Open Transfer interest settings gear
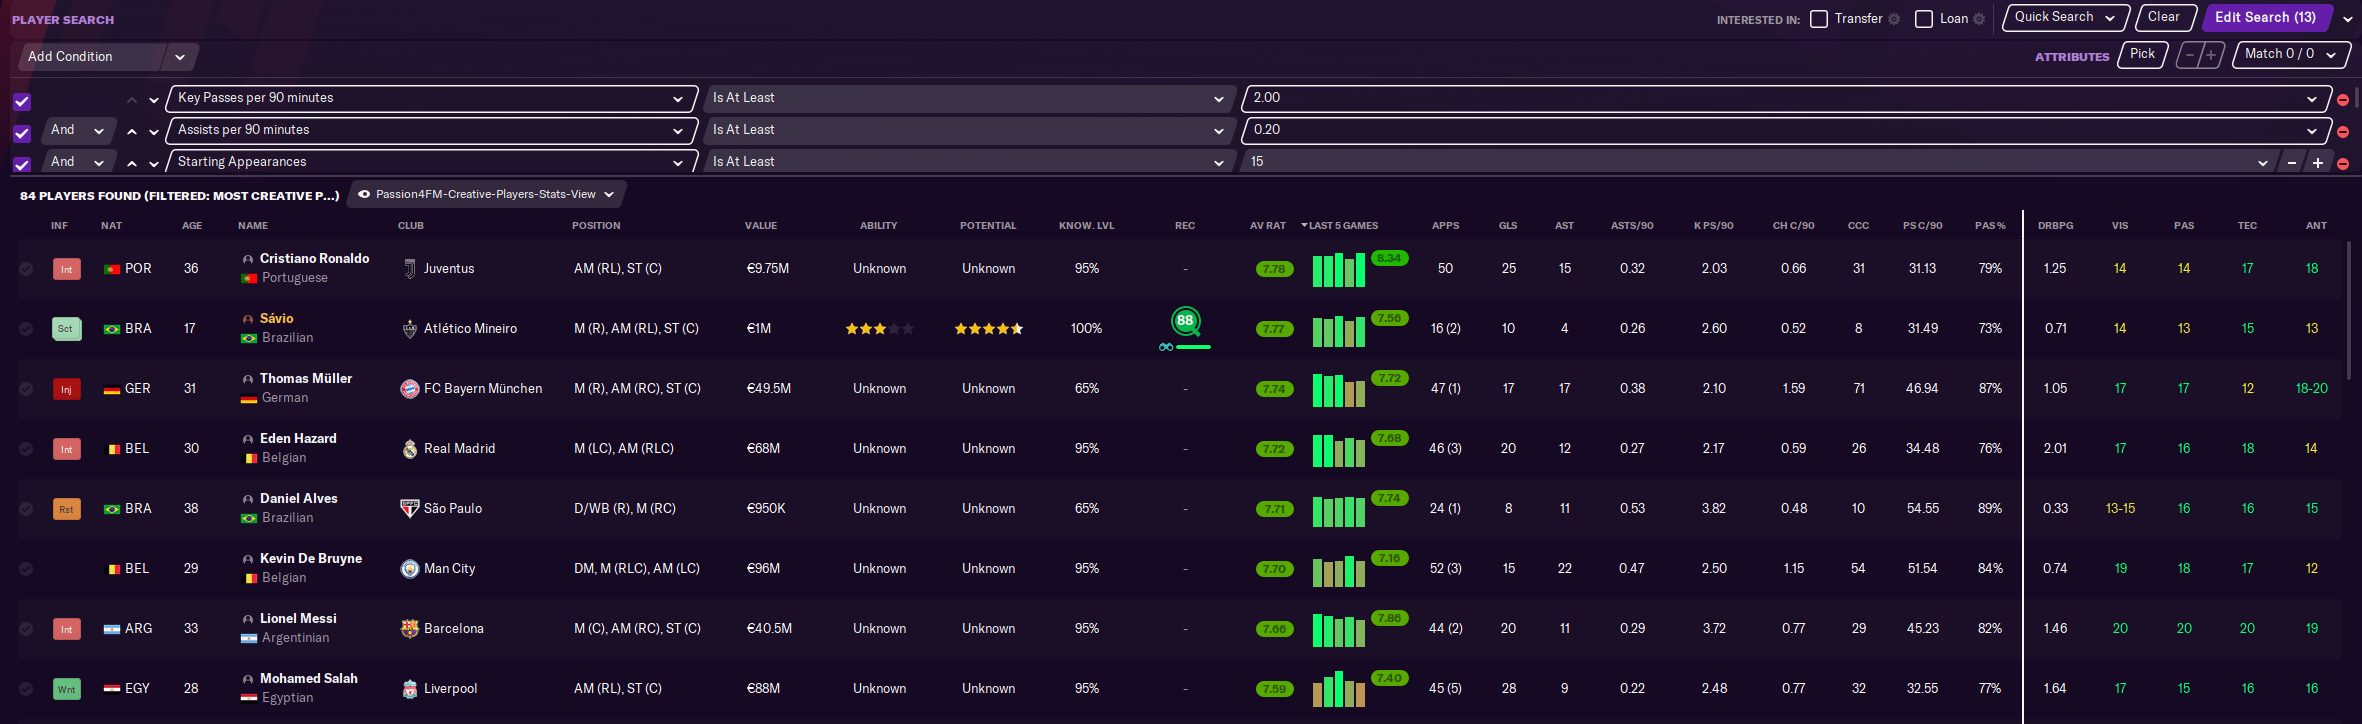The height and width of the screenshot is (724, 2362). [x=1893, y=19]
